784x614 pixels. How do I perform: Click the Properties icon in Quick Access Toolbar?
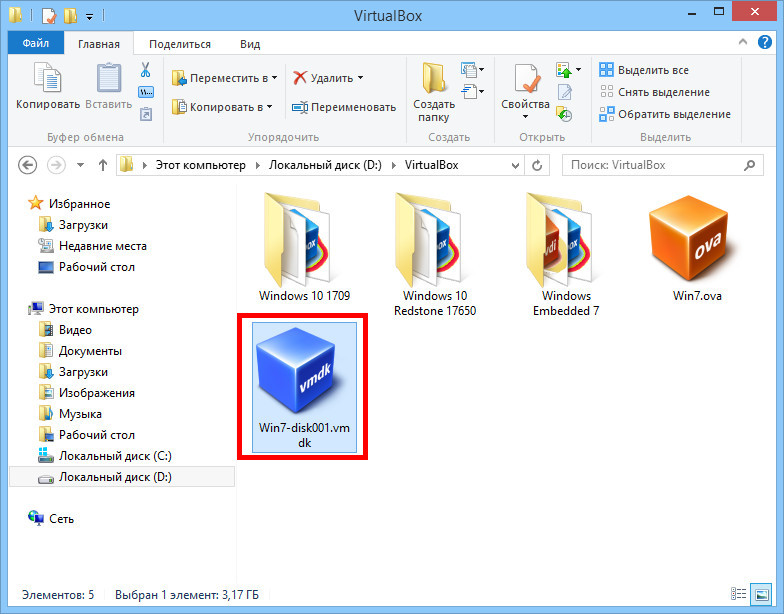48,16
